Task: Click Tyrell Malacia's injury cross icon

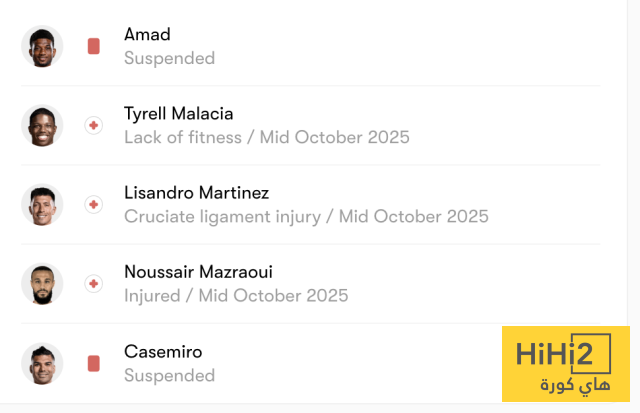Action: click(x=93, y=125)
